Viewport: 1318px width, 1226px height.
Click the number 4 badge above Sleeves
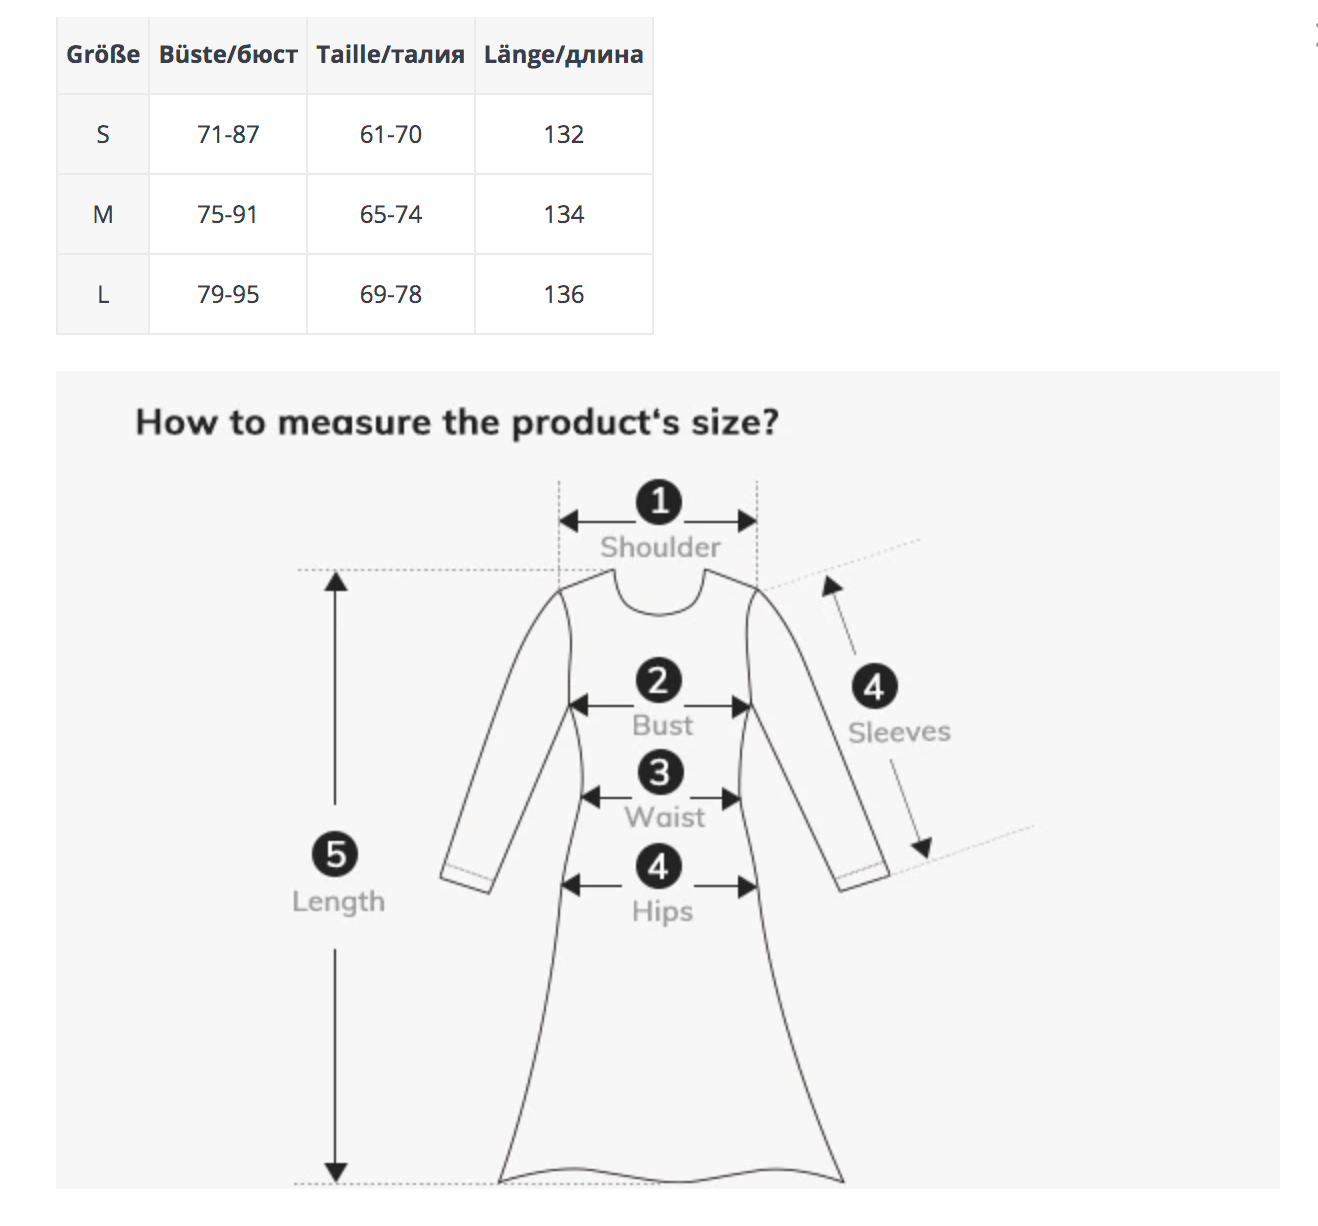874,687
